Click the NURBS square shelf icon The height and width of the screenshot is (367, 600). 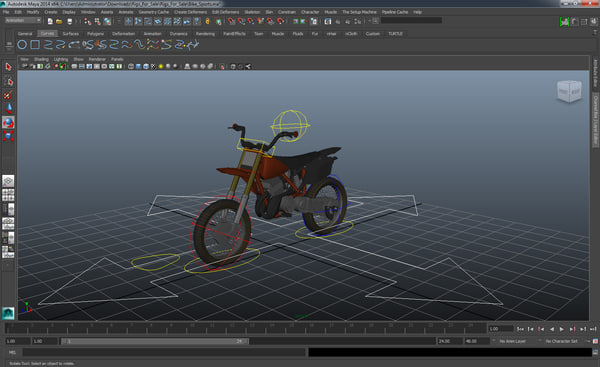(35, 45)
